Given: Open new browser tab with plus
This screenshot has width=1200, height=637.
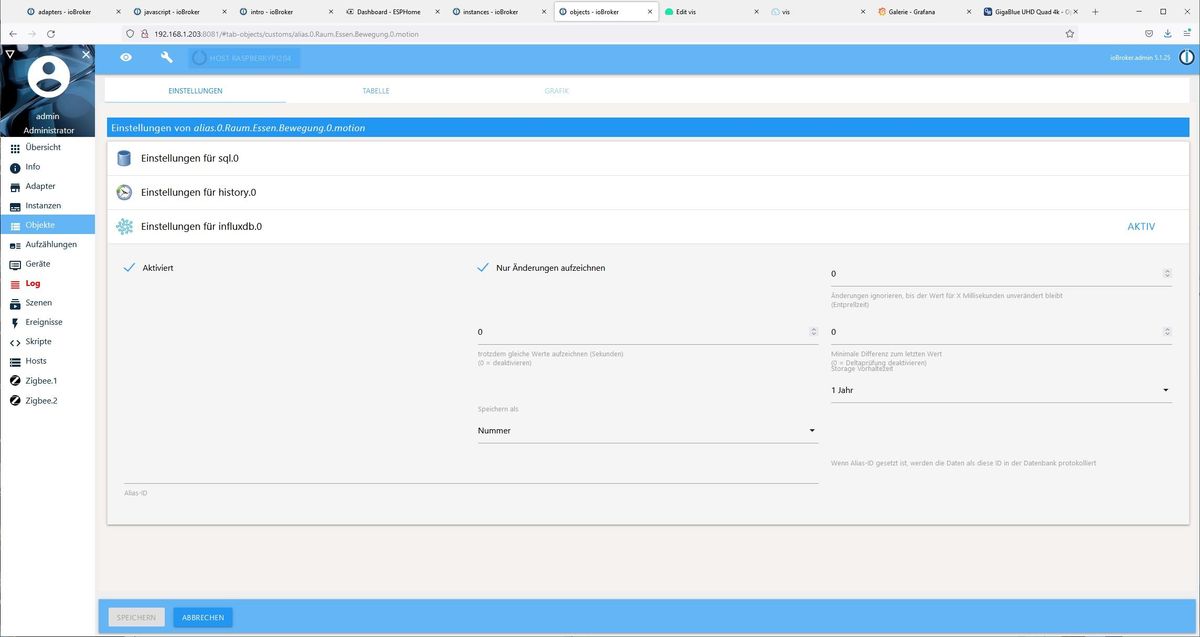Looking at the screenshot, I should click(1095, 11).
